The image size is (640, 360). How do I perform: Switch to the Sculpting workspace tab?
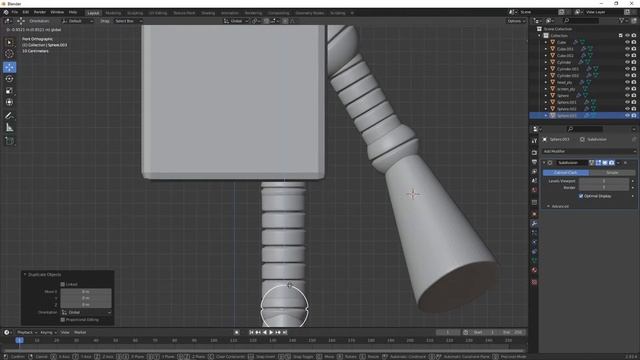135,13
